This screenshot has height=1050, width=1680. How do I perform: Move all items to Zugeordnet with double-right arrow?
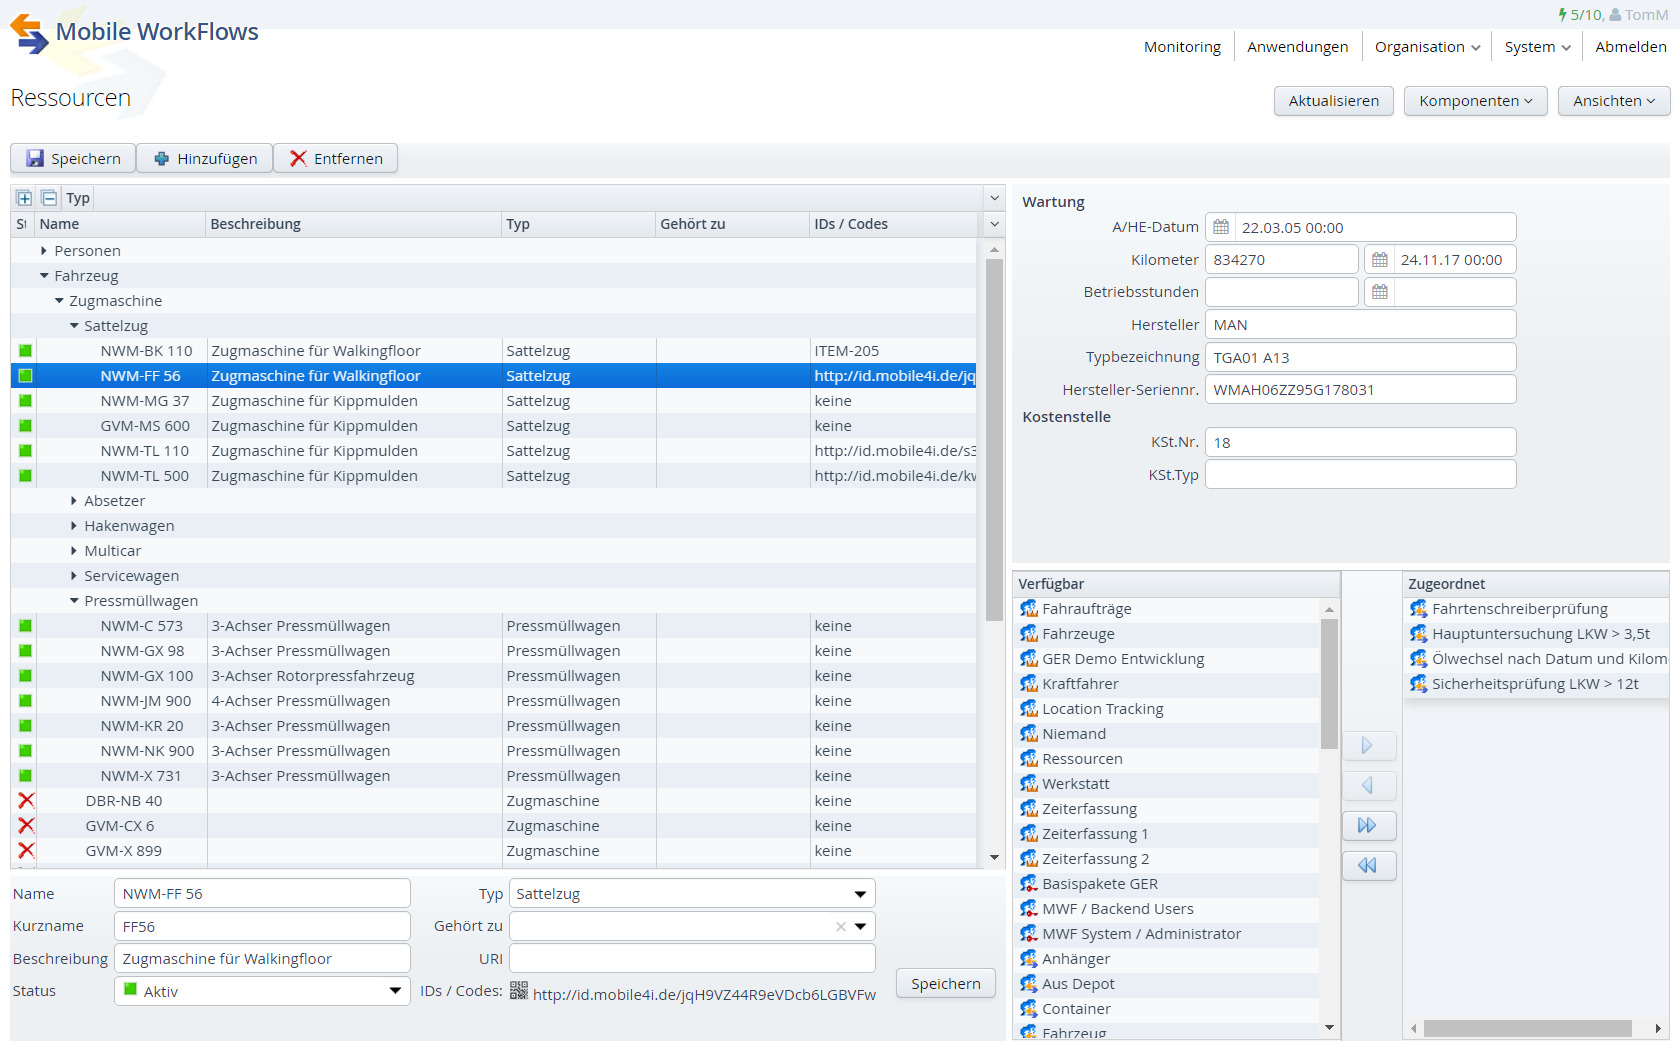tap(1368, 826)
